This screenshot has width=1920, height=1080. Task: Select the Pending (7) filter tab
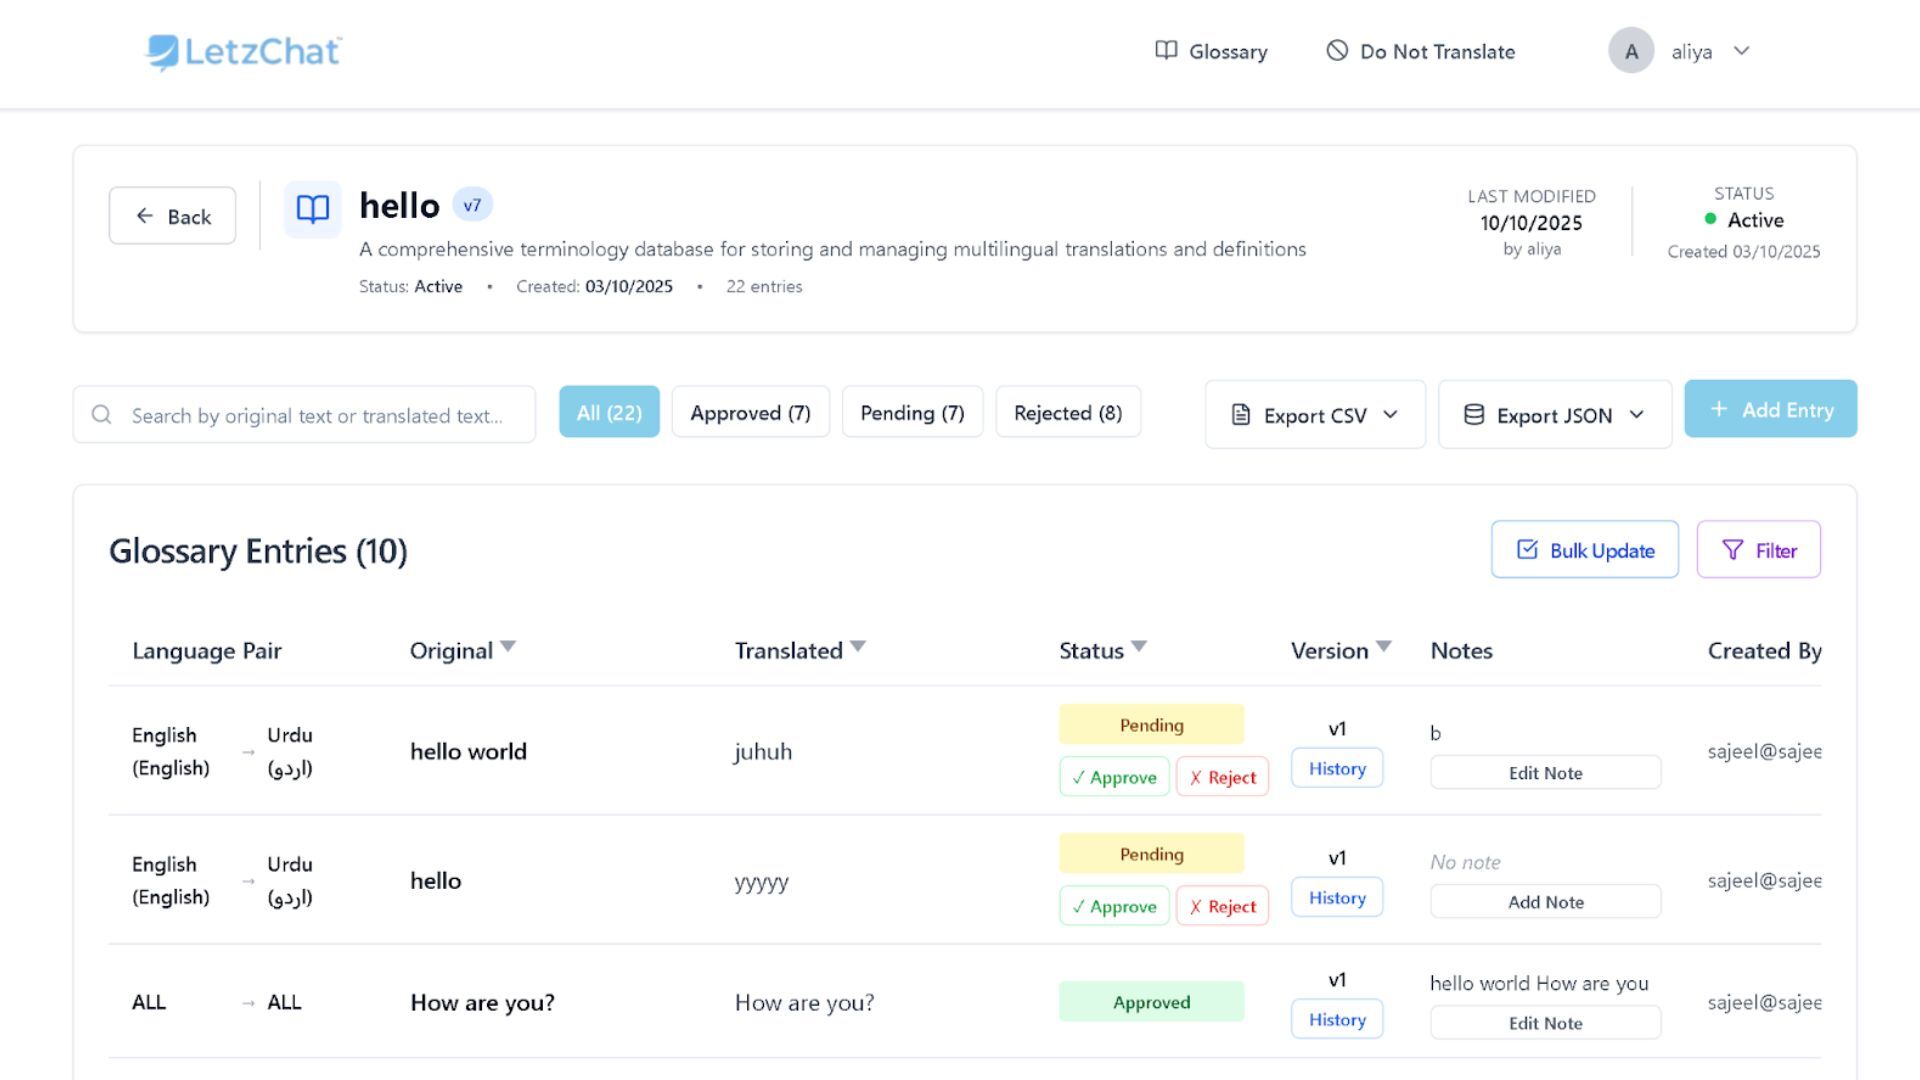coord(912,413)
